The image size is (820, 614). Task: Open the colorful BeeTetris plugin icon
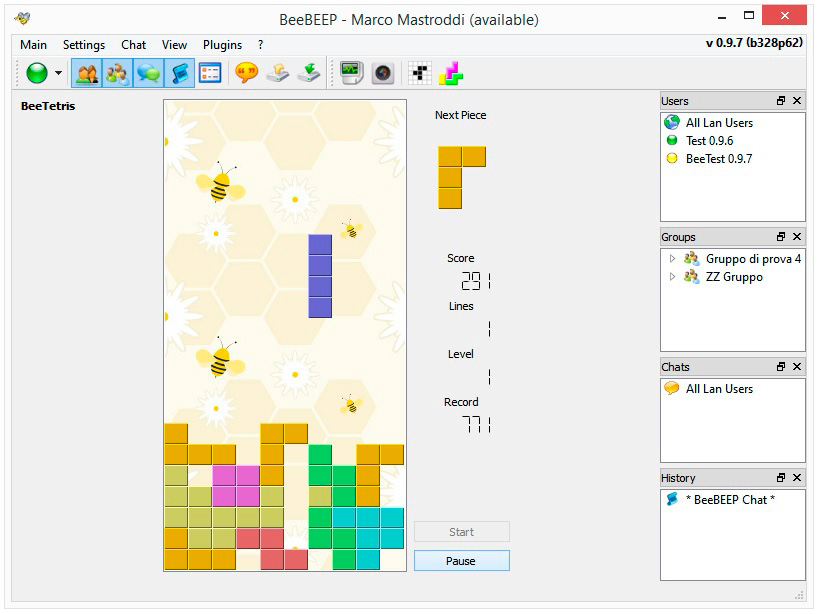tap(451, 73)
